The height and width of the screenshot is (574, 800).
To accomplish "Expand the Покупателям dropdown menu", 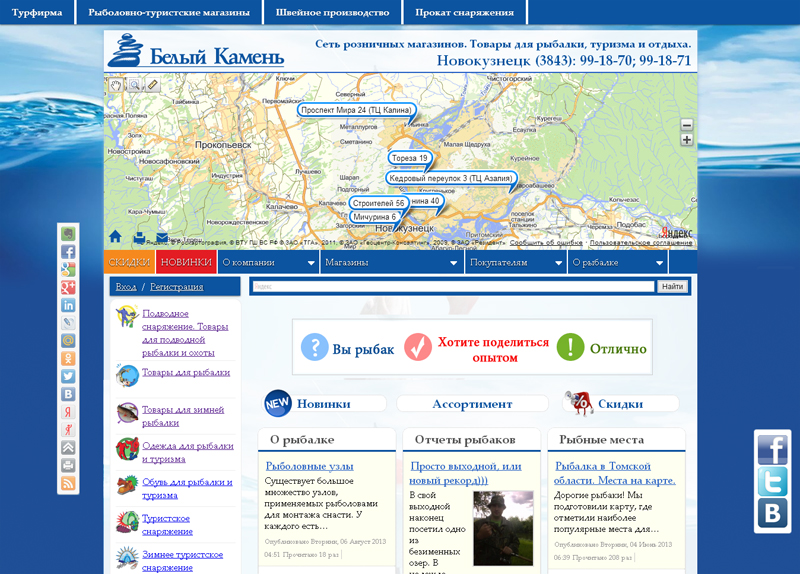I will (x=515, y=262).
